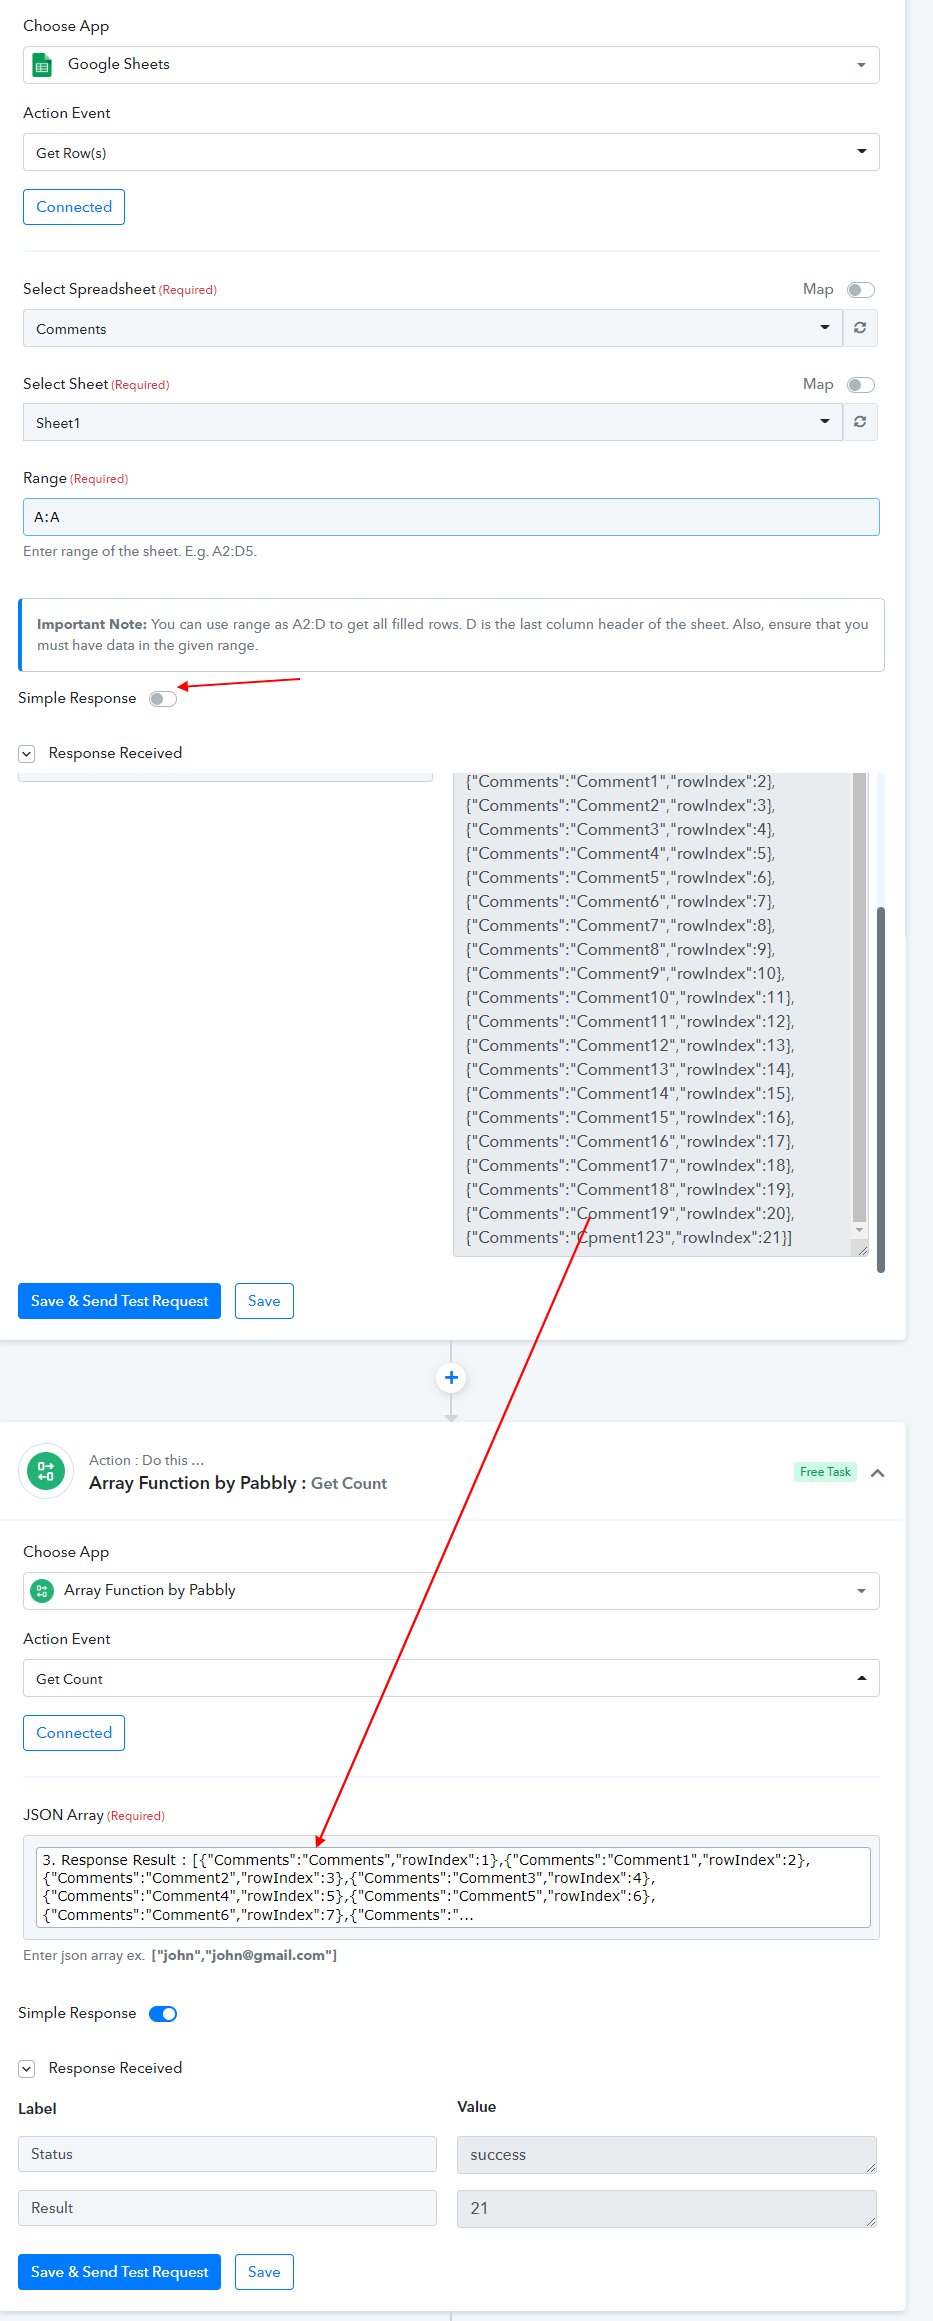The image size is (933, 2321).
Task: Open the Get Count Action Event dropdown
Action: tap(451, 1678)
